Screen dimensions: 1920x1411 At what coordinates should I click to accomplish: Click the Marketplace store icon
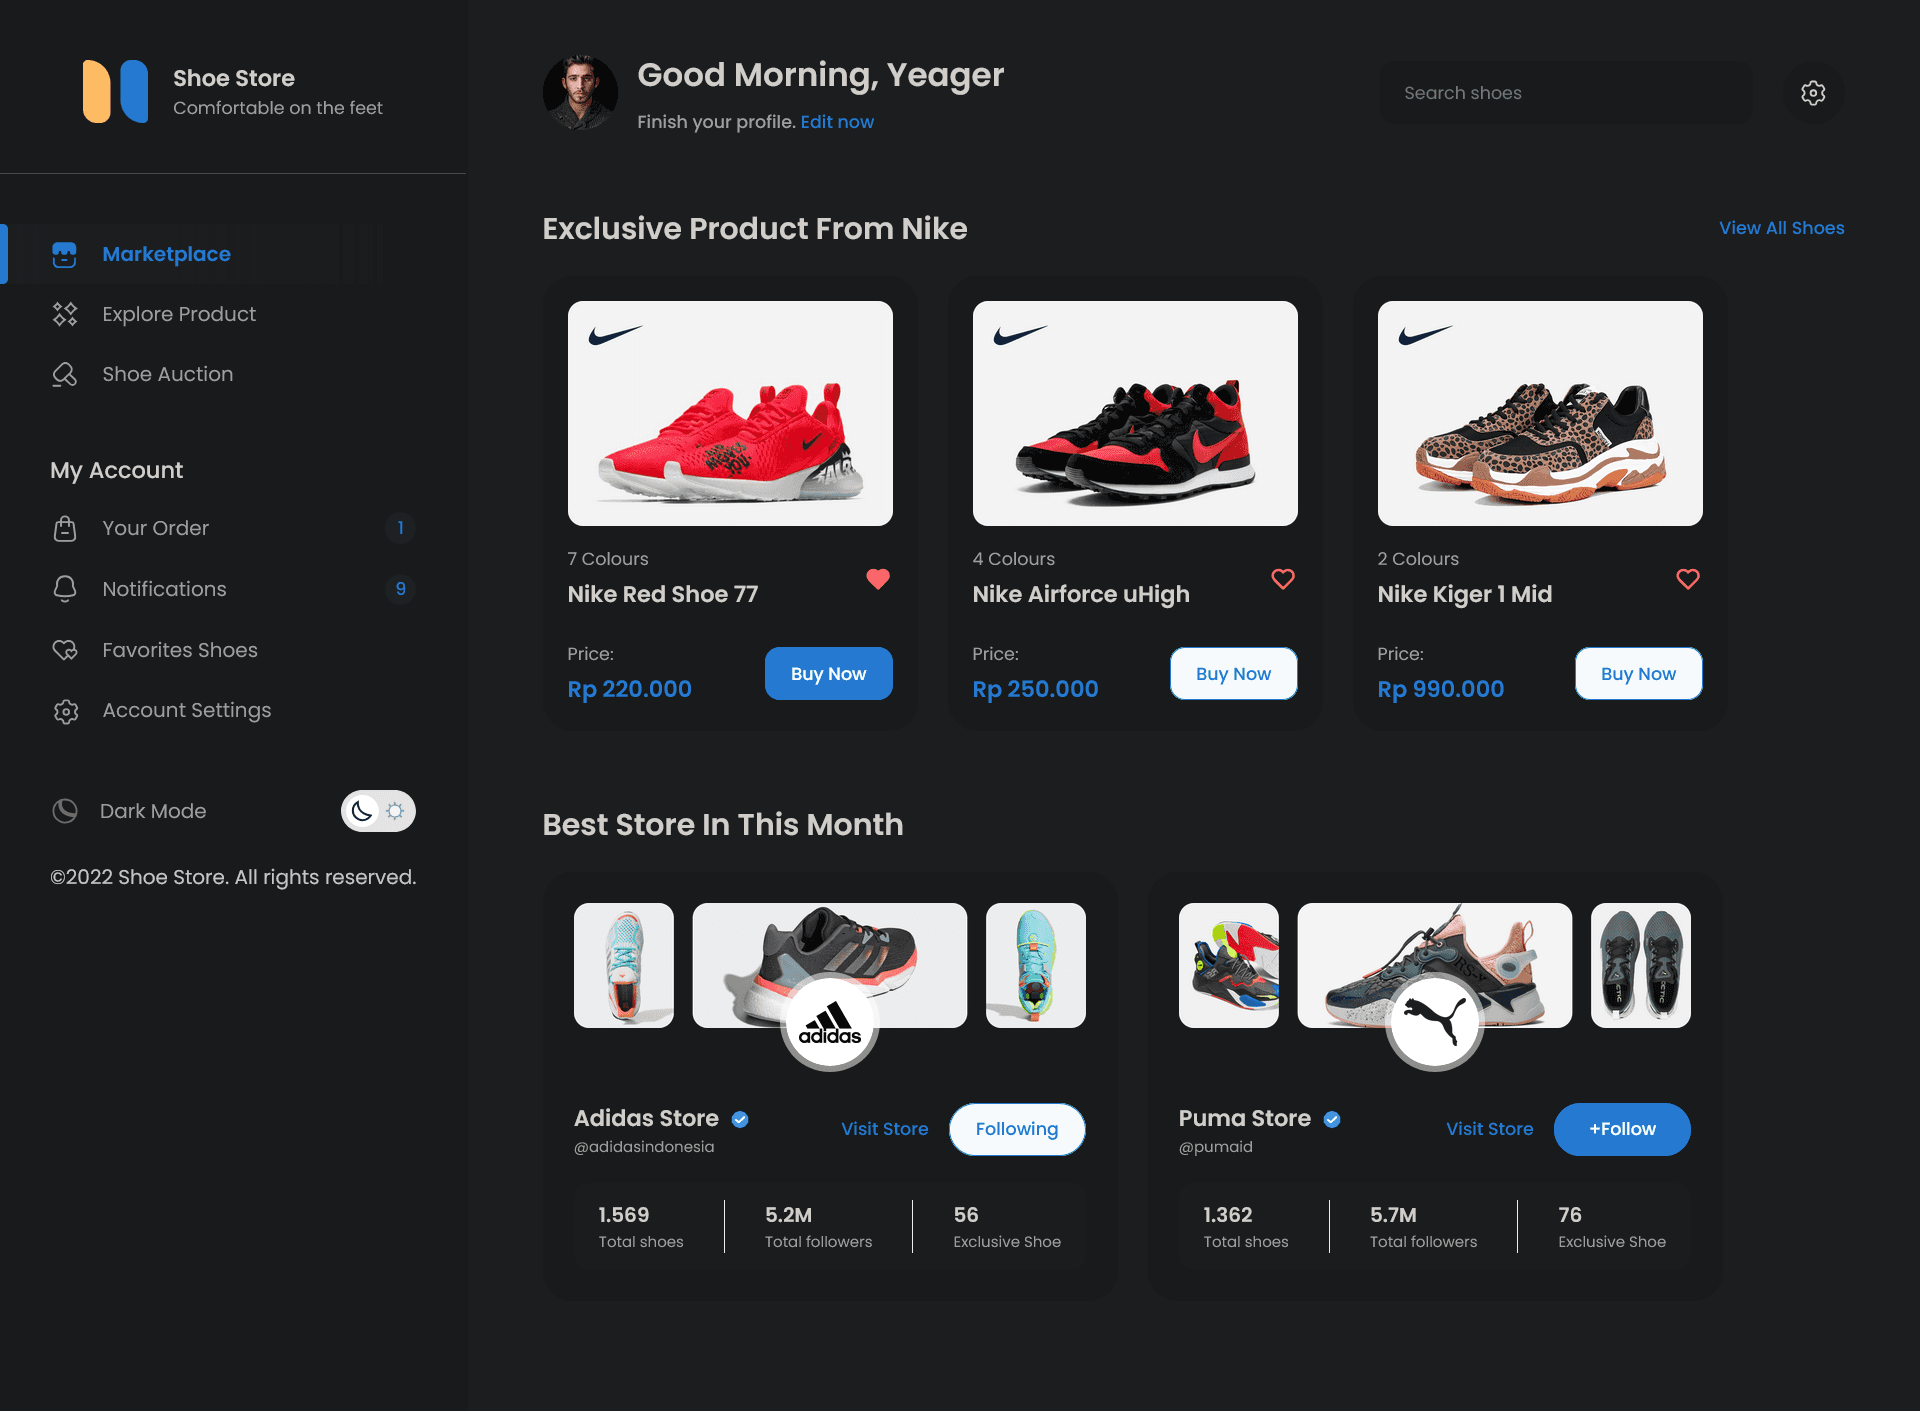pyautogui.click(x=65, y=255)
